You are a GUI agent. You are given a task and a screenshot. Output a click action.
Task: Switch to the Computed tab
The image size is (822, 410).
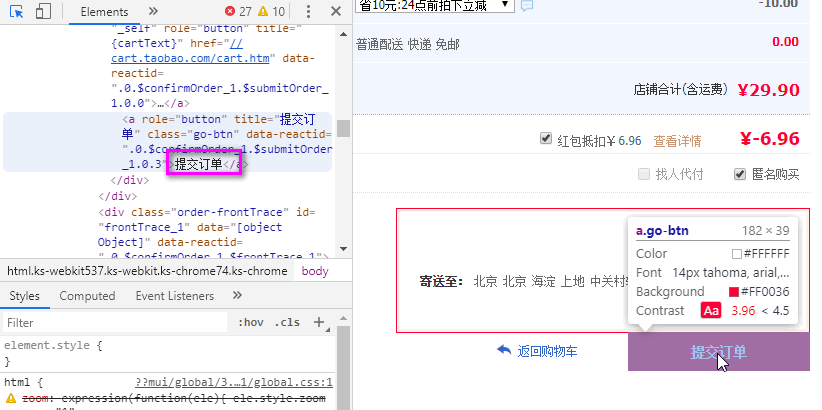pos(87,296)
